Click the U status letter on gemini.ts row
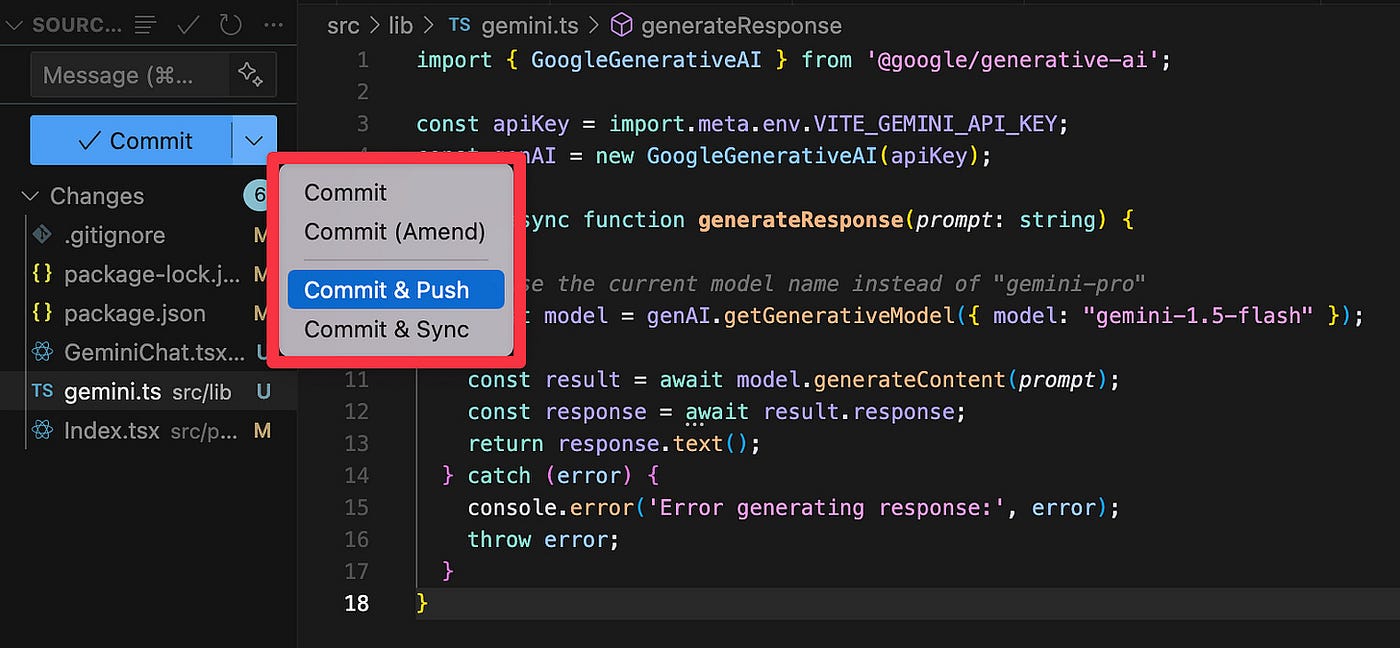Viewport: 1400px width, 648px height. click(x=263, y=392)
